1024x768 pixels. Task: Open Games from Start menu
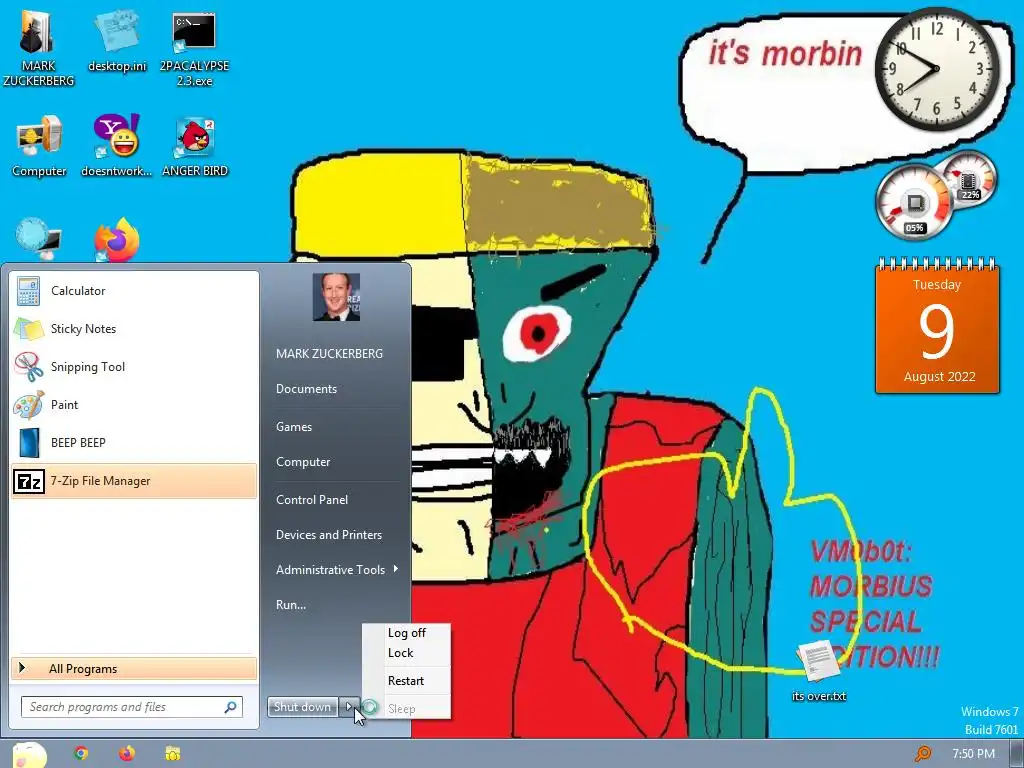(294, 426)
